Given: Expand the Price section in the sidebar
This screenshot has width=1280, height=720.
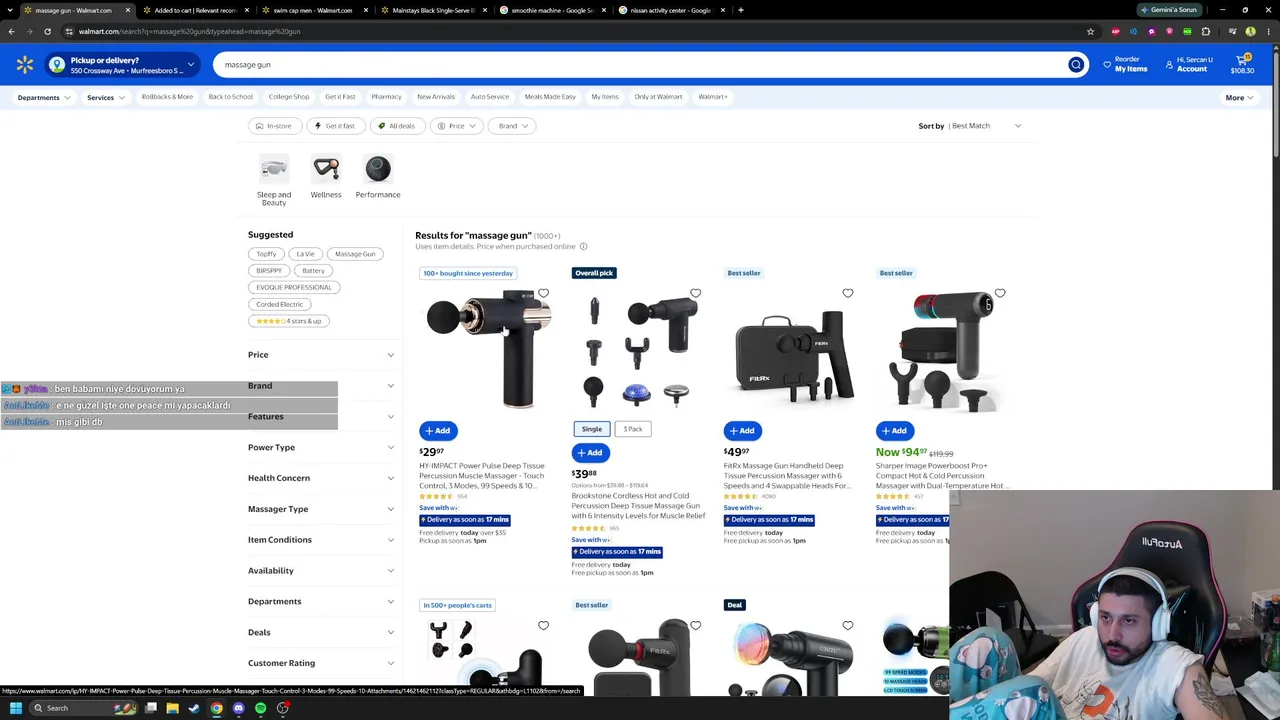Looking at the screenshot, I should pyautogui.click(x=321, y=355).
